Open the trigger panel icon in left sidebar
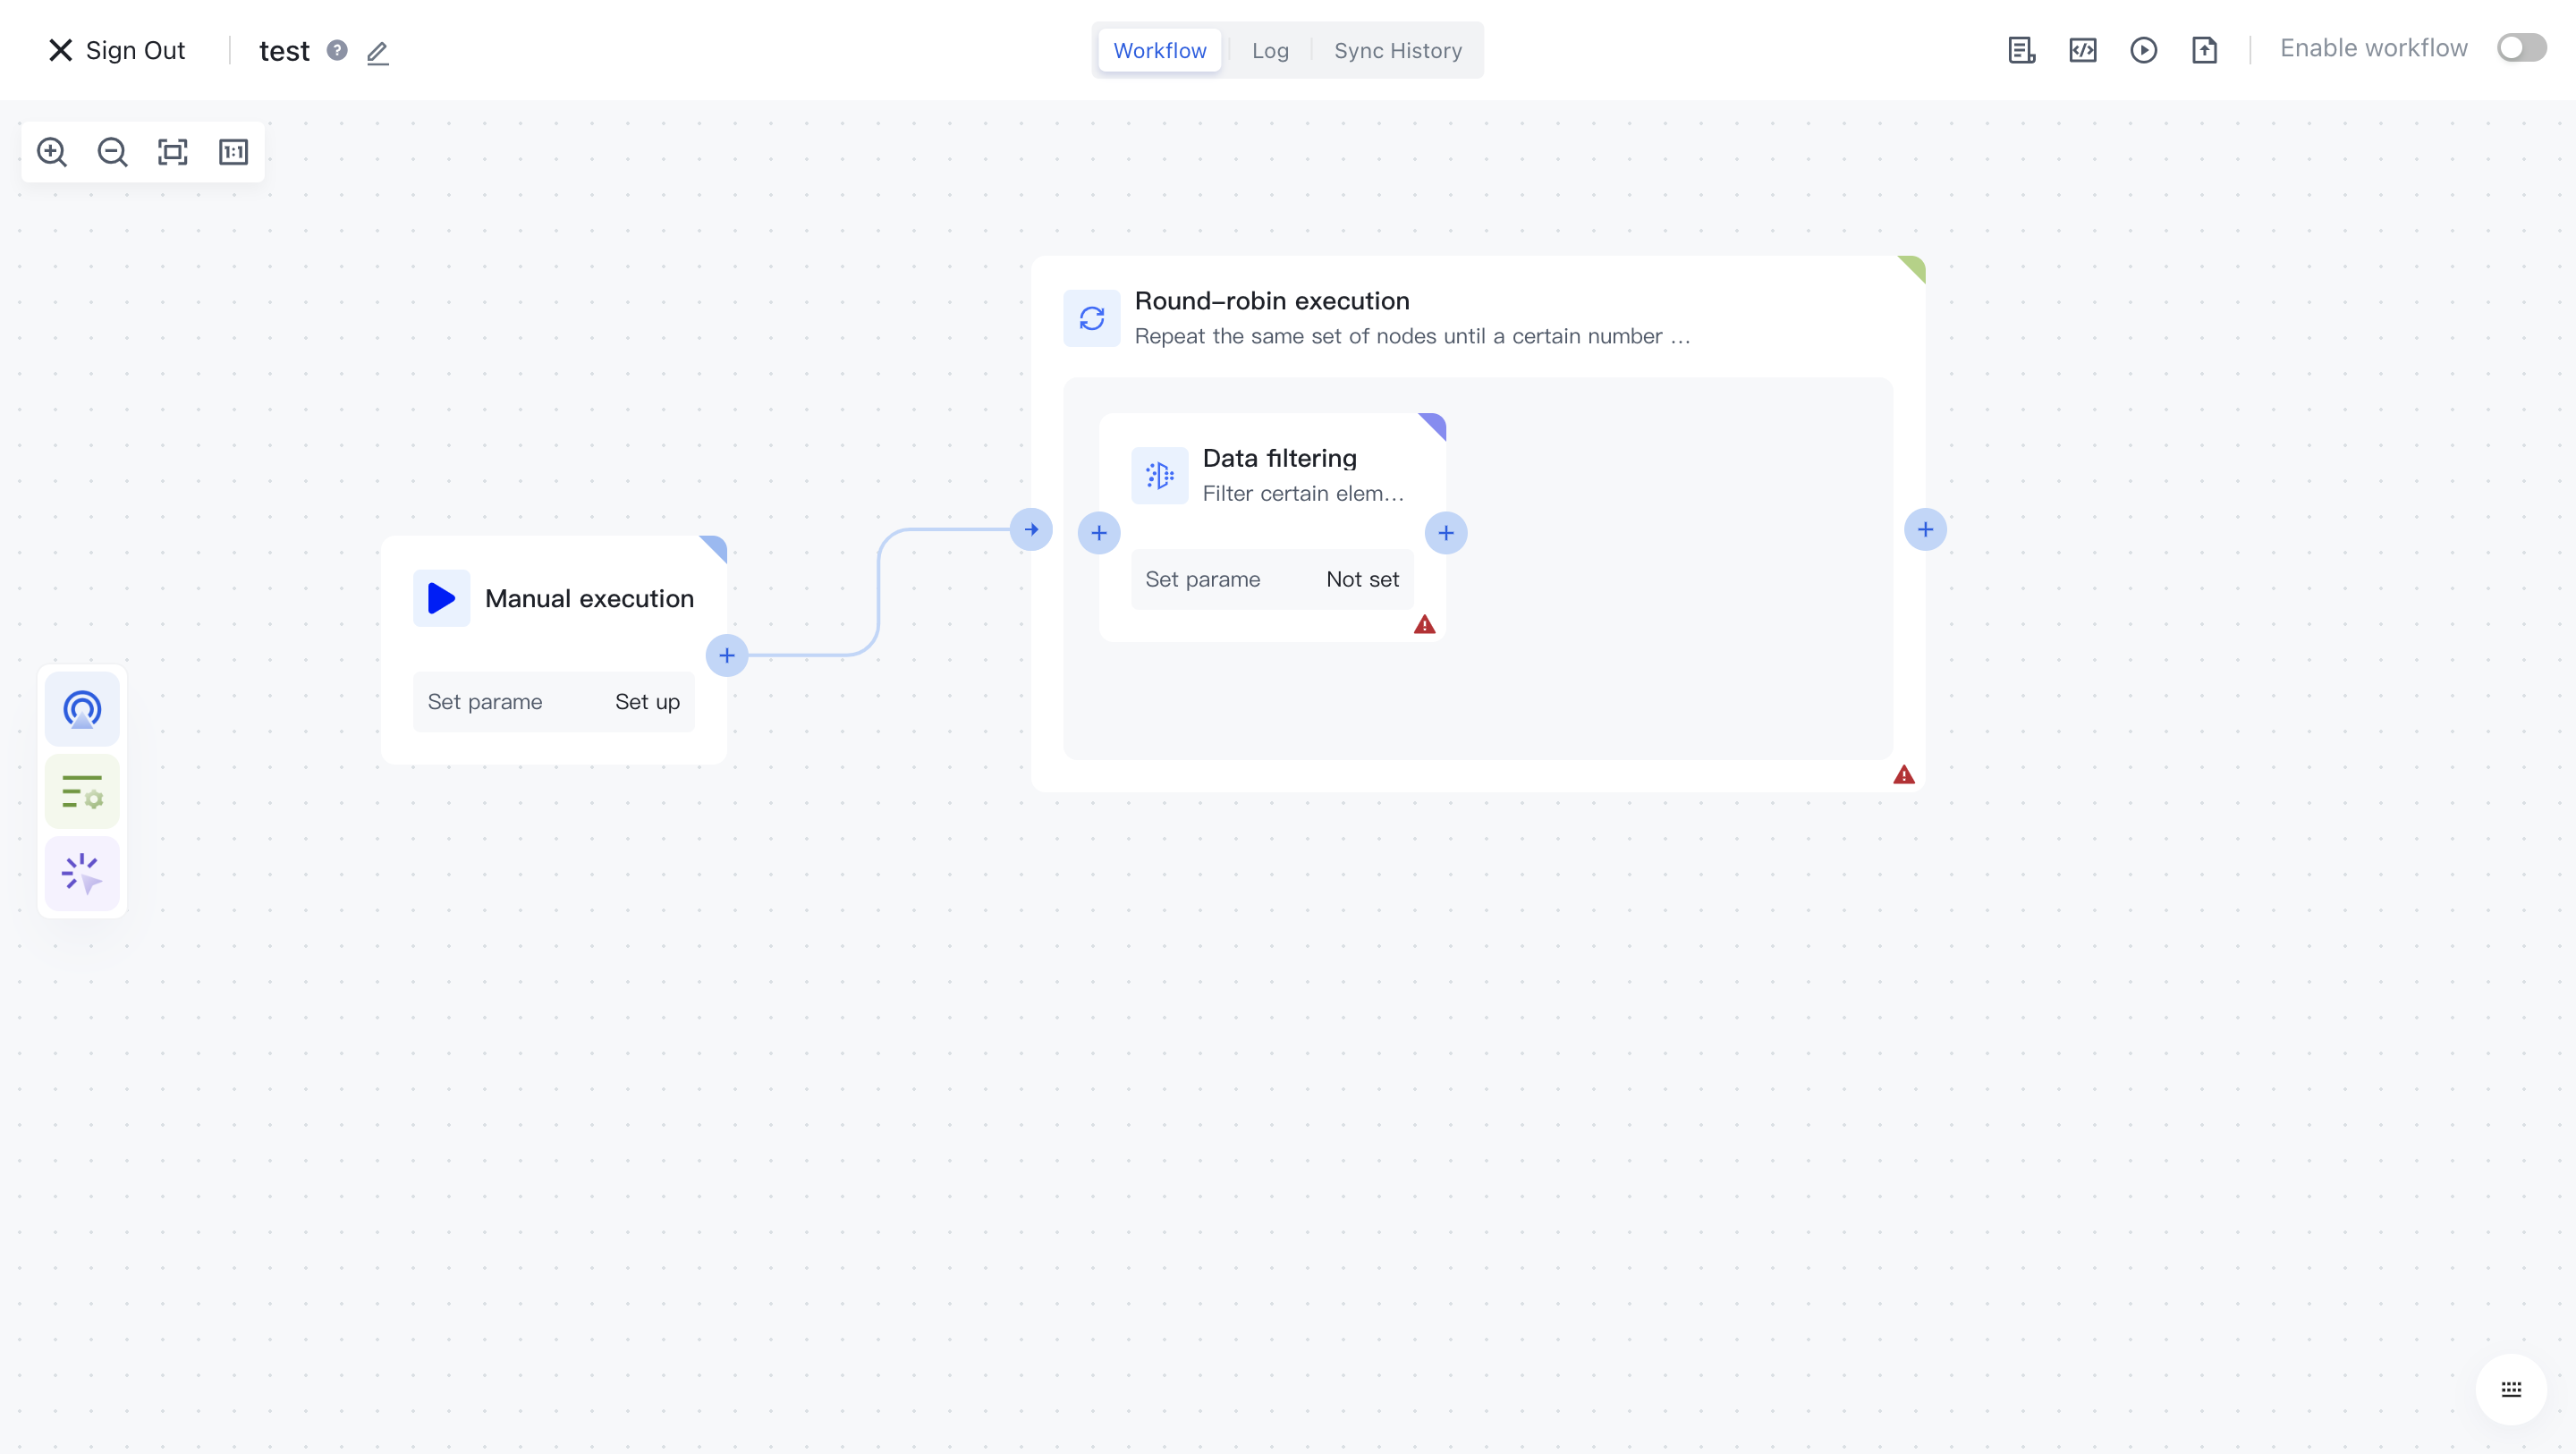Screen dimensions: 2576x1454 pyautogui.click(x=82, y=709)
